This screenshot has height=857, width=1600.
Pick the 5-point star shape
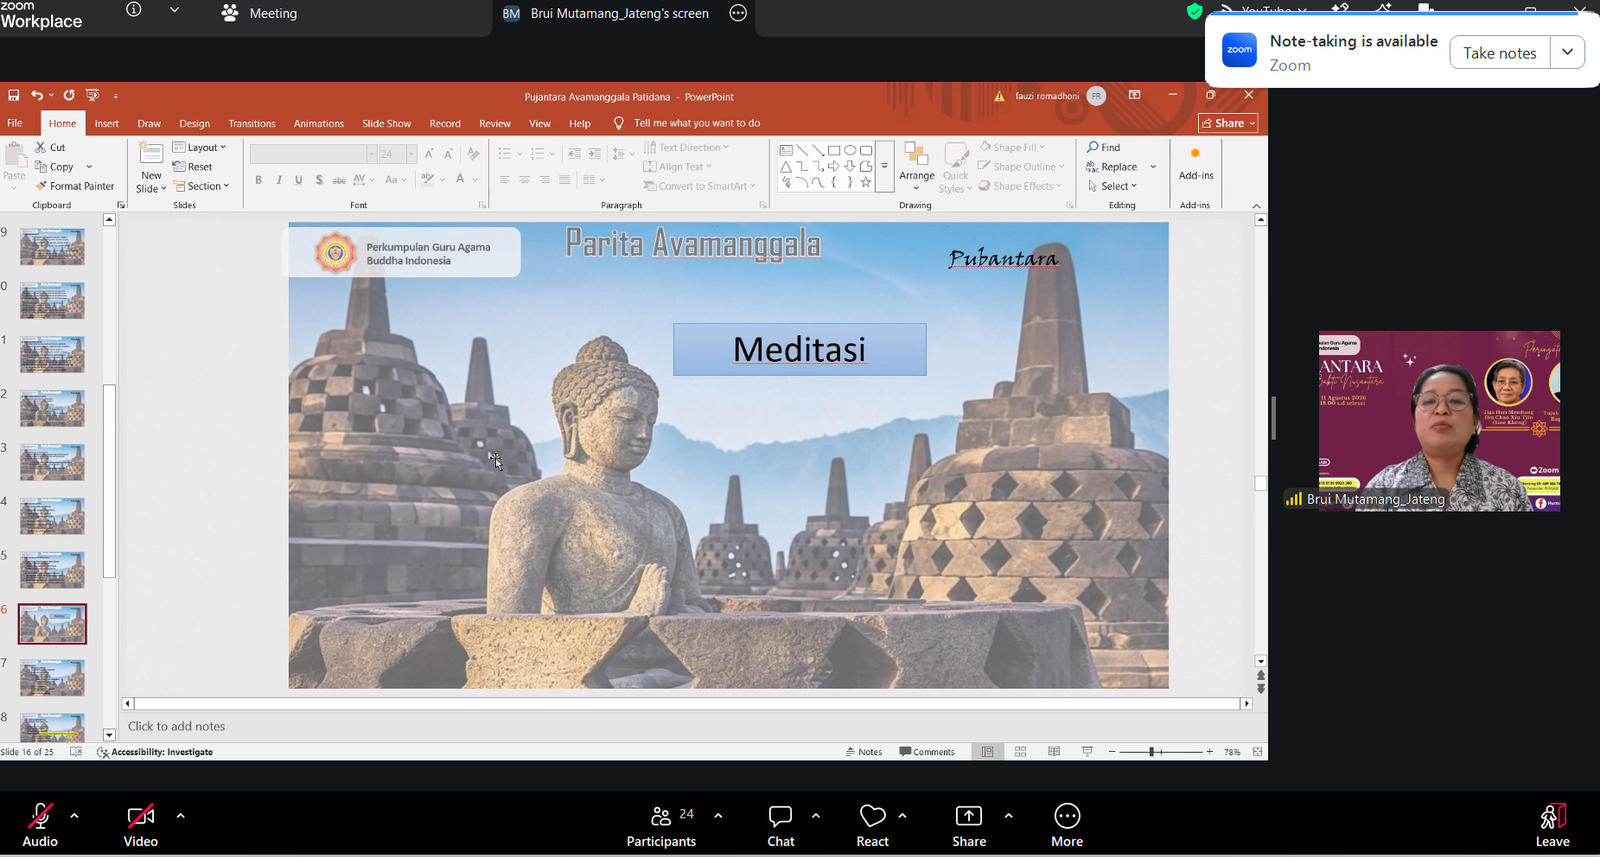866,182
